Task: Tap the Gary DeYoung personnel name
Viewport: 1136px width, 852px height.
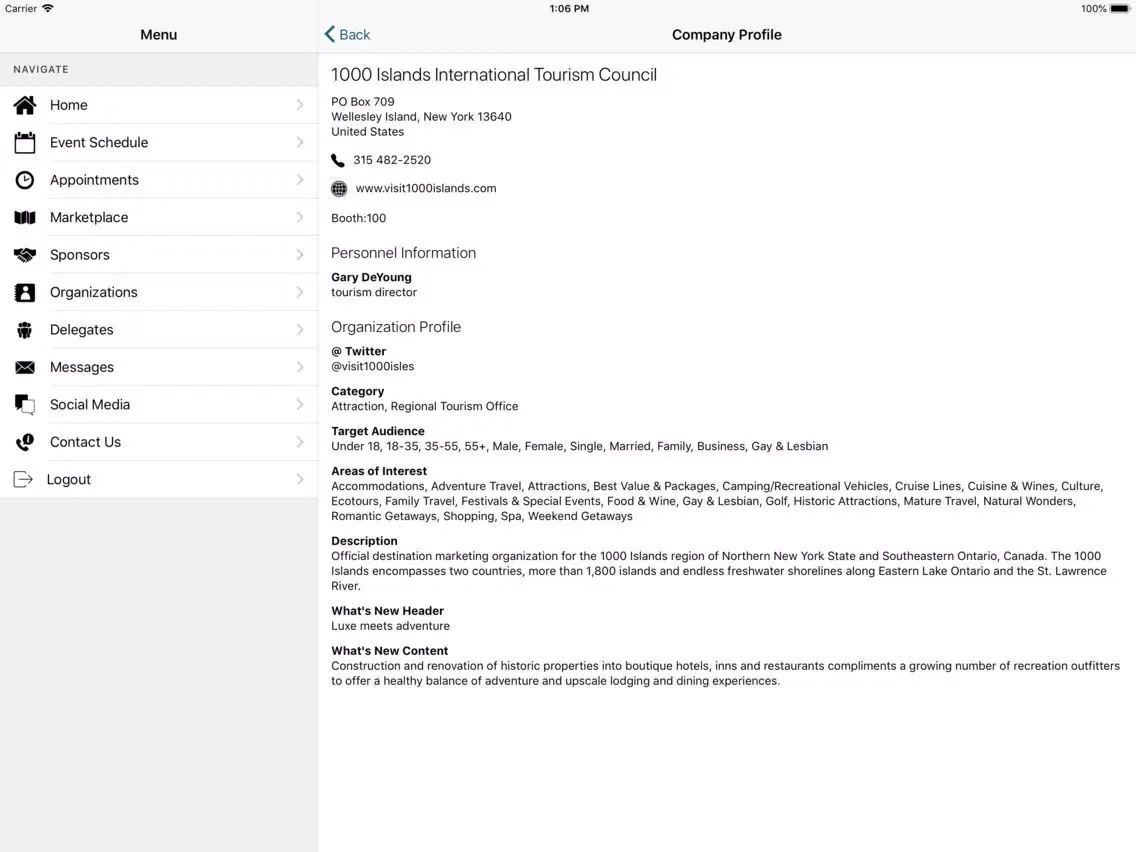Action: (x=371, y=277)
